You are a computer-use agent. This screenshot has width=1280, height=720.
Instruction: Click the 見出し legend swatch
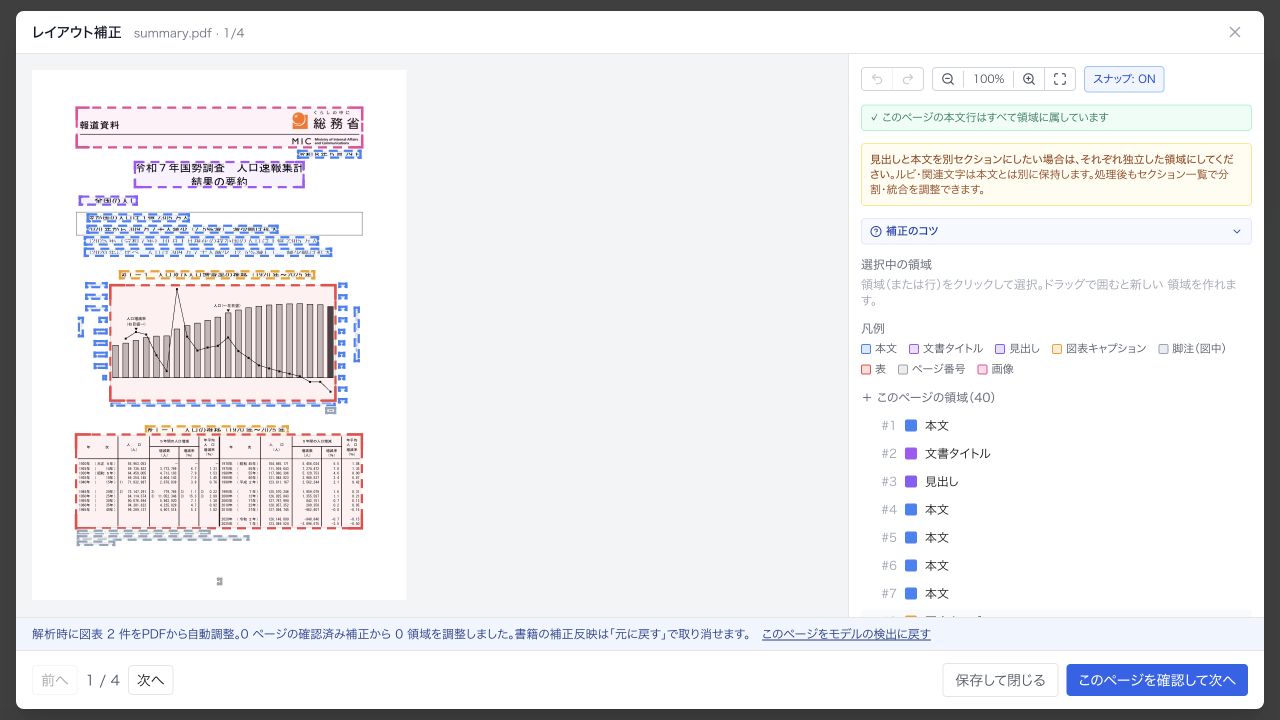(x=1000, y=349)
